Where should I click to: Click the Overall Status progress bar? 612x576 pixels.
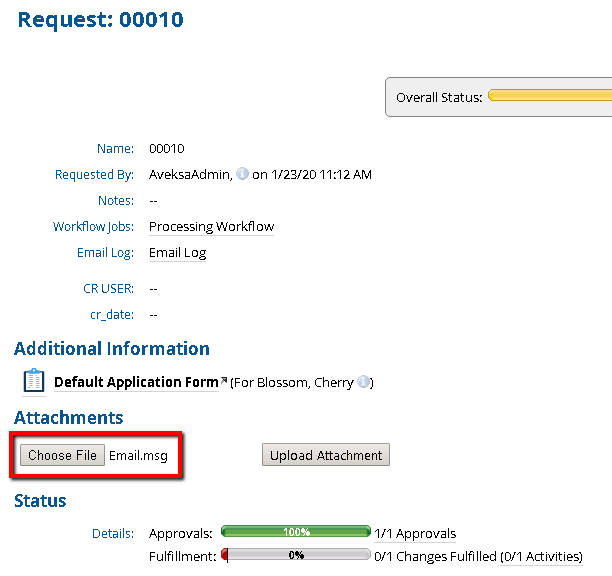(x=549, y=97)
